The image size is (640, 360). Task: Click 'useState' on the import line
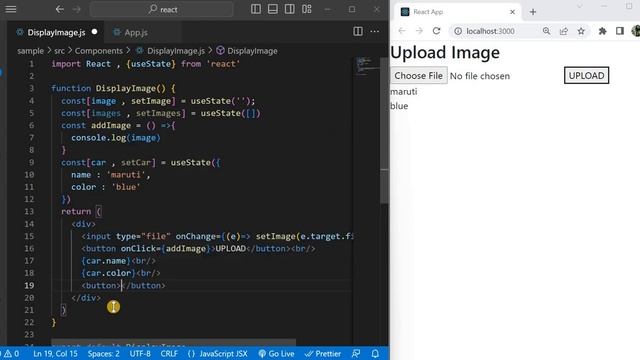point(151,64)
